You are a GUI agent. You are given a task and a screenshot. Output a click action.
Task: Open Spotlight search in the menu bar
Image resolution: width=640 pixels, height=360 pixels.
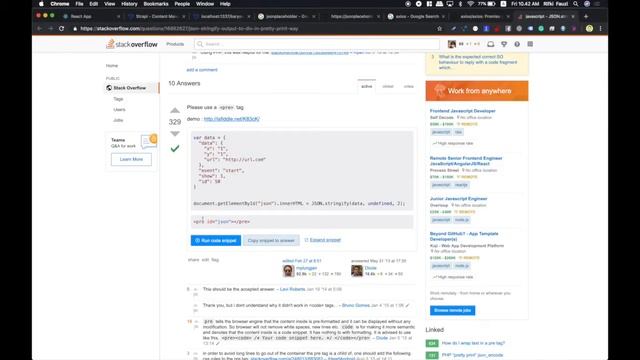[x=576, y=4]
